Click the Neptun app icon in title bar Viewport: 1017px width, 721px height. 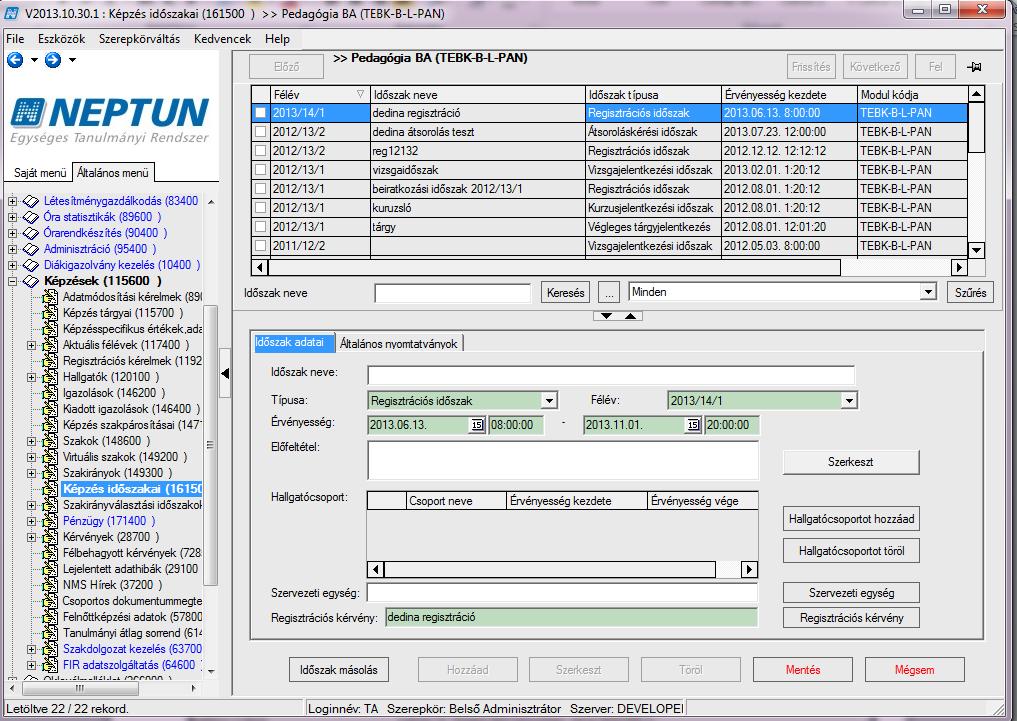(12, 13)
